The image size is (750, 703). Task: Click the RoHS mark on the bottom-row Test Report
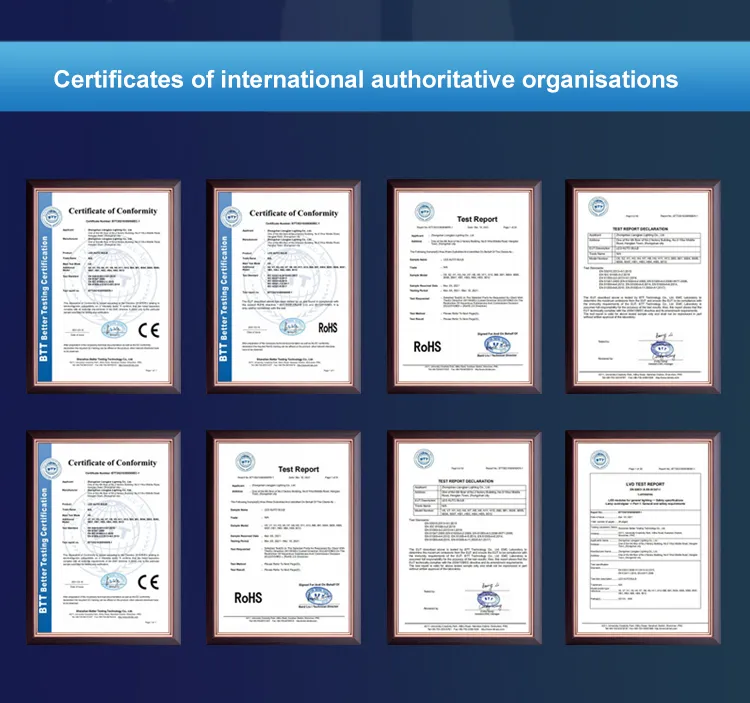pyautogui.click(x=248, y=598)
